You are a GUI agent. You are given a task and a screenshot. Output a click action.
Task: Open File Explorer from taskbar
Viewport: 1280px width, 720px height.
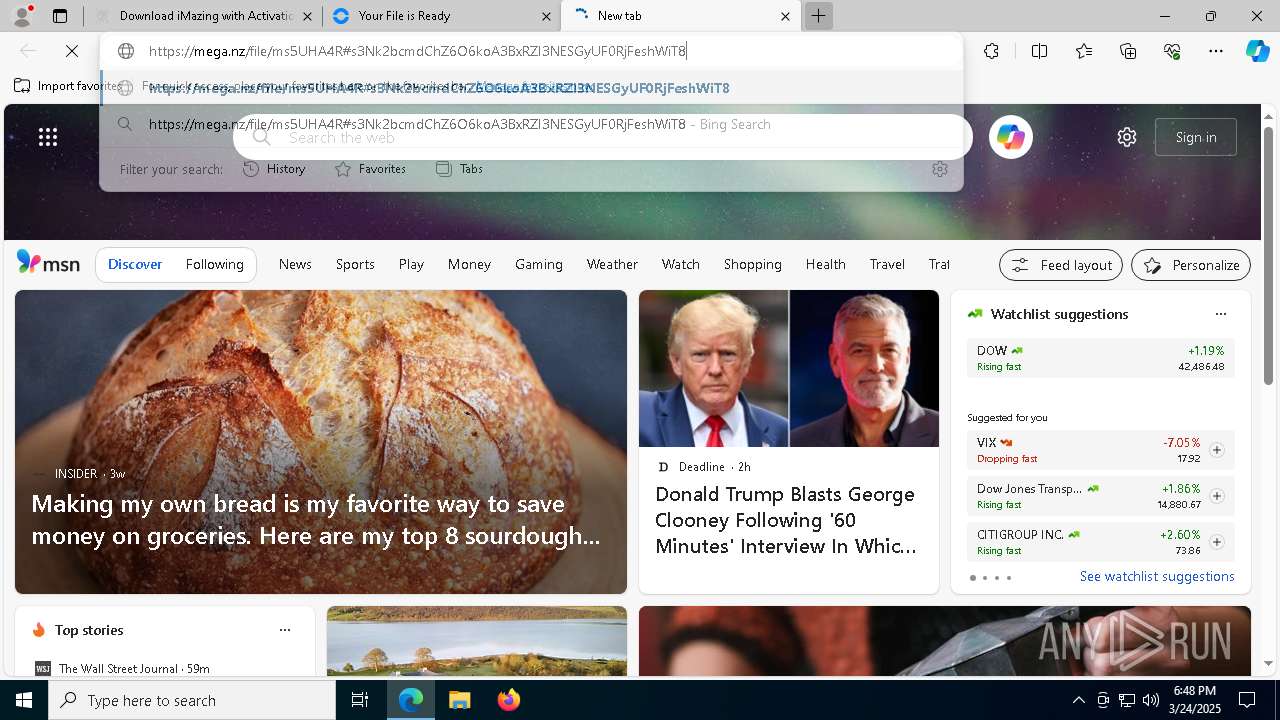coord(459,700)
